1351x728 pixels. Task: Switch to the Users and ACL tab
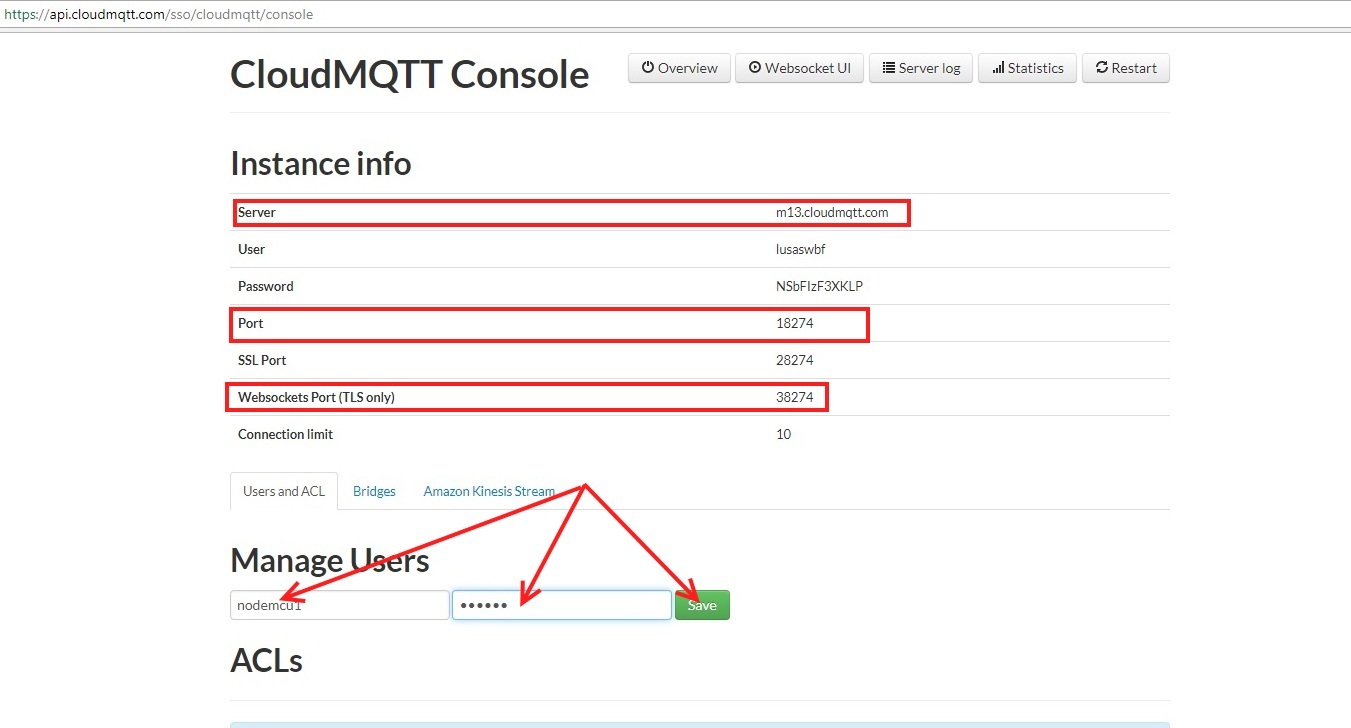pyautogui.click(x=284, y=491)
